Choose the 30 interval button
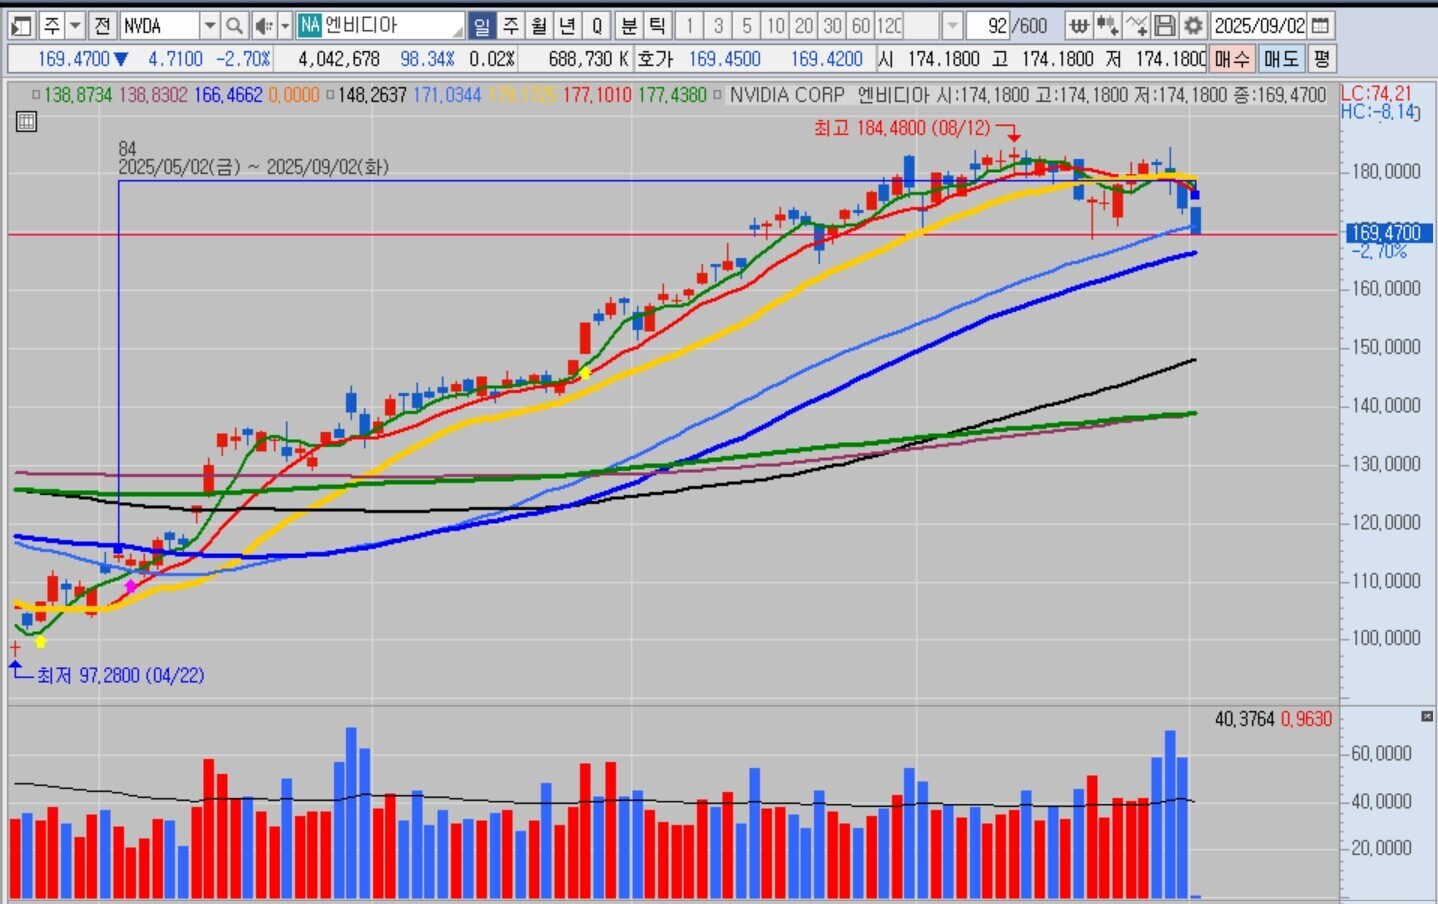The width and height of the screenshot is (1438, 904). click(x=832, y=25)
